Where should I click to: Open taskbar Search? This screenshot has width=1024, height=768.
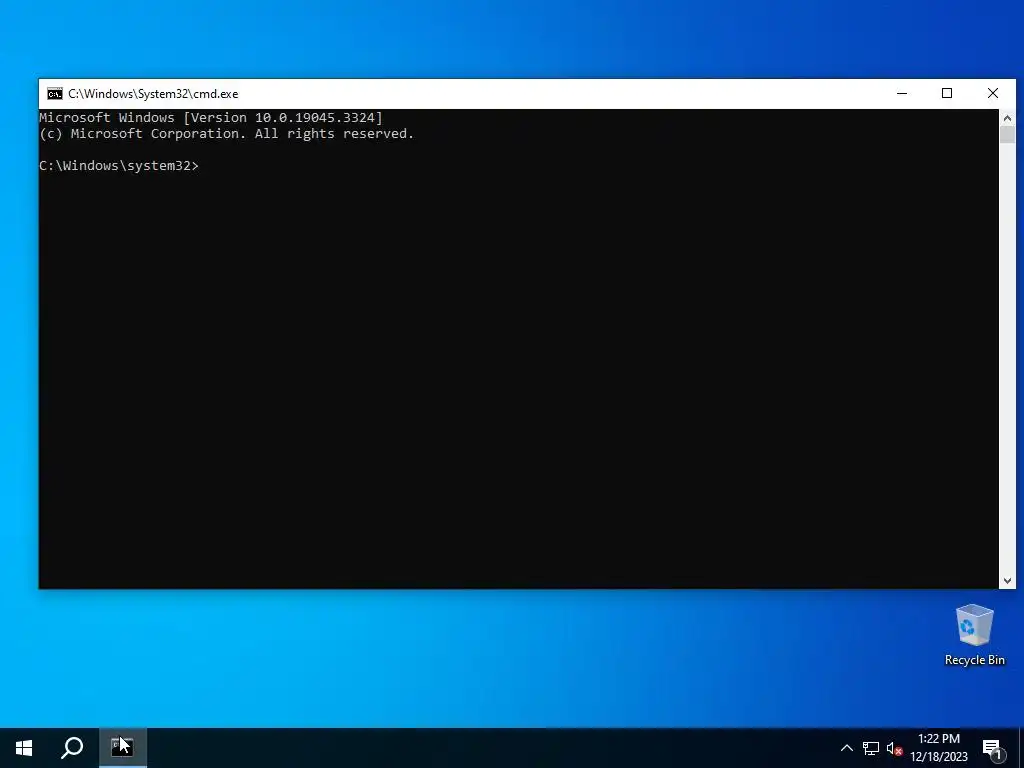click(x=72, y=748)
